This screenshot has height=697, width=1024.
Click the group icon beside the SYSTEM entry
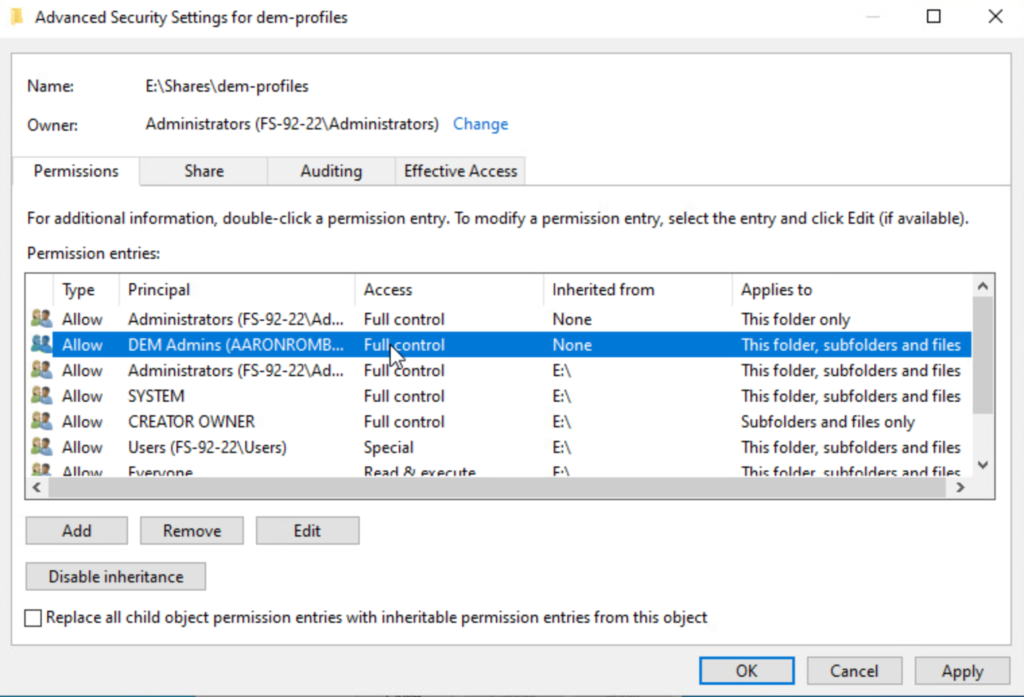pos(41,396)
